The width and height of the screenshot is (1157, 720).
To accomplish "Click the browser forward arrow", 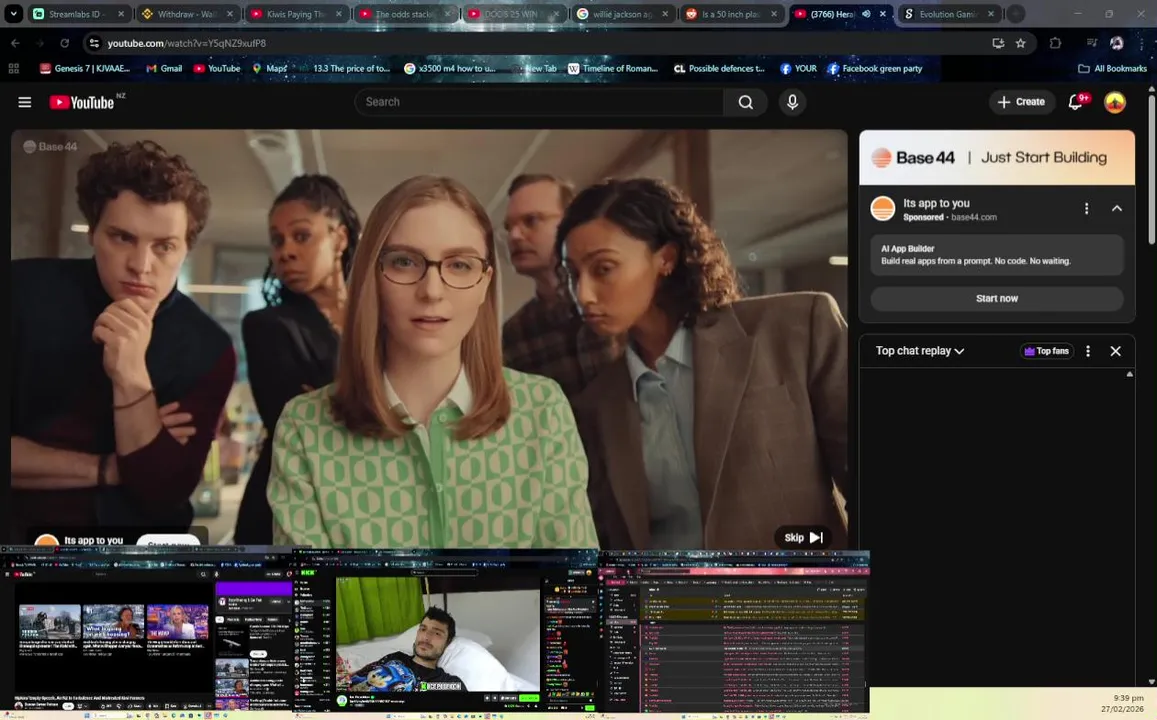I will pos(40,43).
